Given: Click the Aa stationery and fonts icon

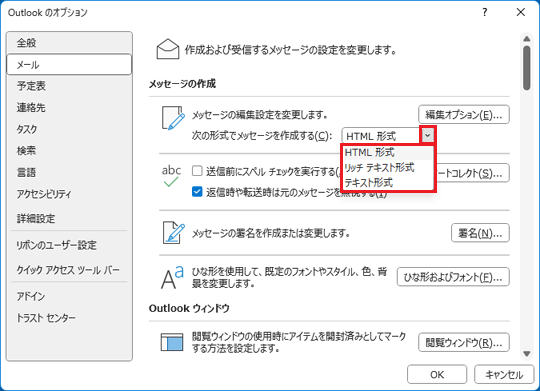Looking at the screenshot, I should (172, 277).
